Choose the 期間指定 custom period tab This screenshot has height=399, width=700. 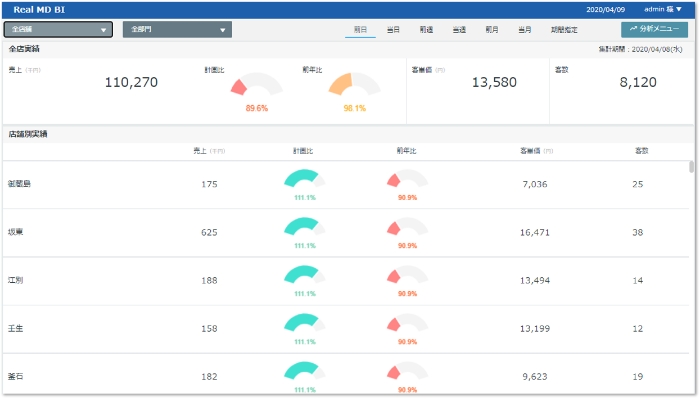click(x=564, y=29)
